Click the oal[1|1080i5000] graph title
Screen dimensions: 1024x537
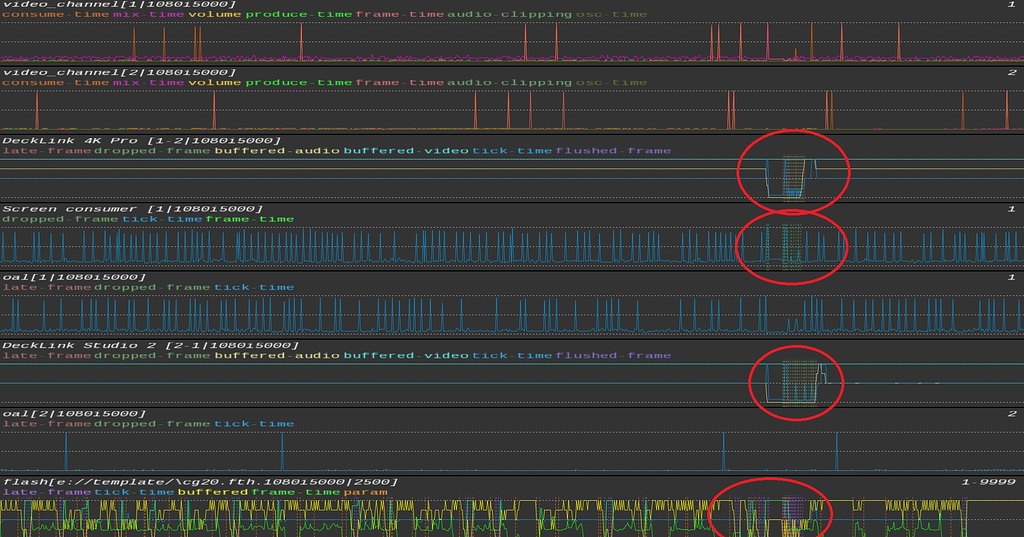pos(75,277)
